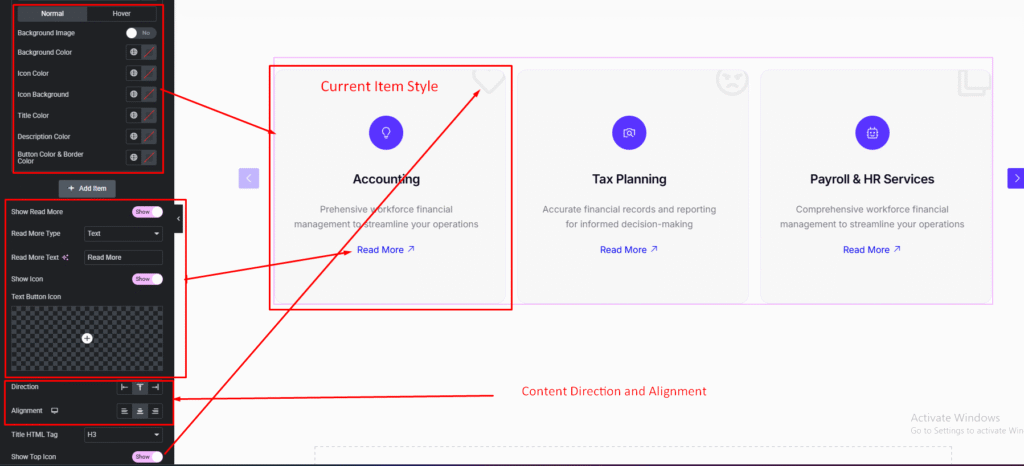Toggle the Show Icon switch
This screenshot has height=466, width=1024.
pyautogui.click(x=146, y=279)
